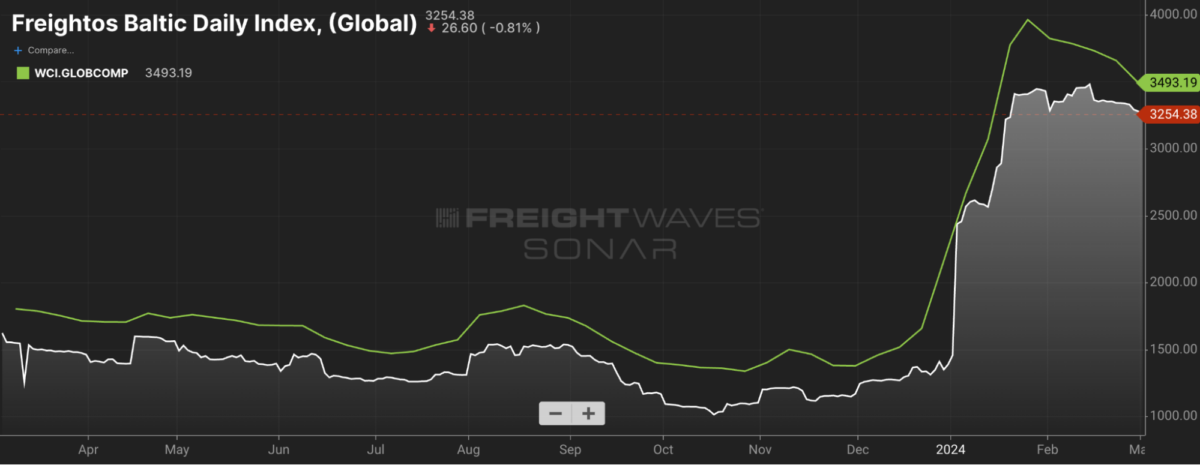
Task: Select the WCI.GLOBCOMP legend label
Action: click(x=81, y=72)
